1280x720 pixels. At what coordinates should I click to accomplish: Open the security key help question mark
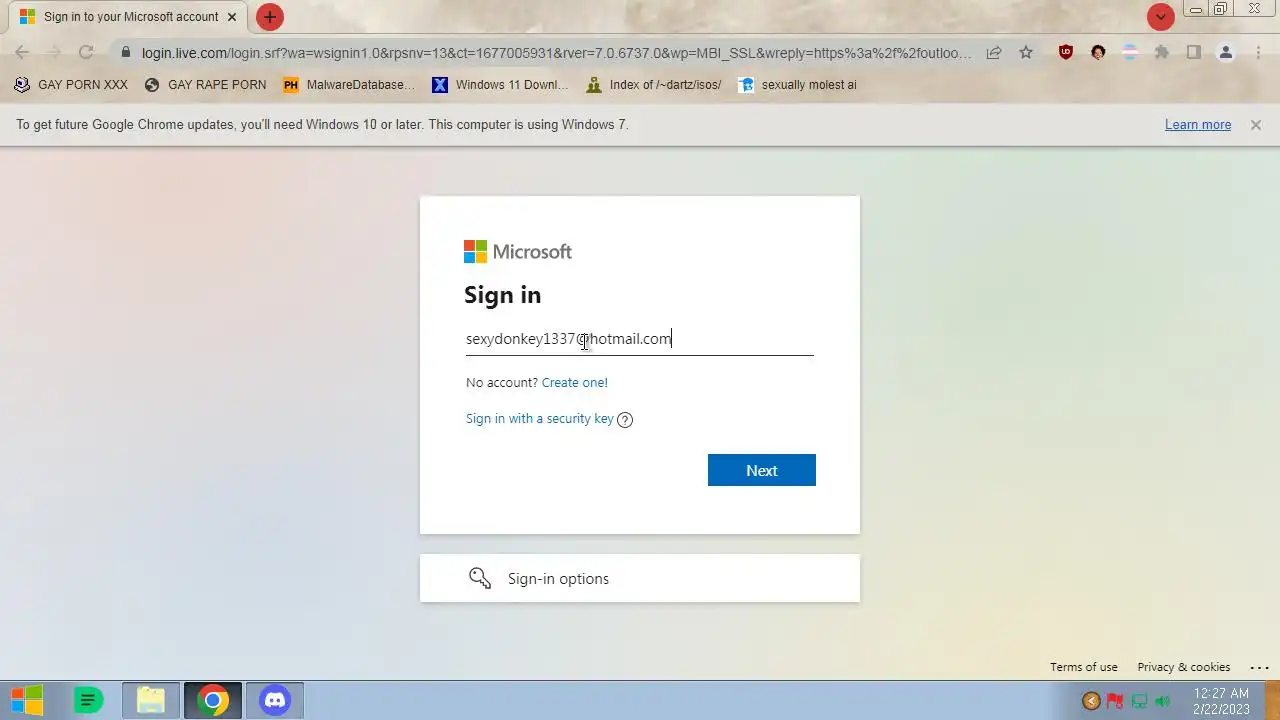(x=625, y=420)
